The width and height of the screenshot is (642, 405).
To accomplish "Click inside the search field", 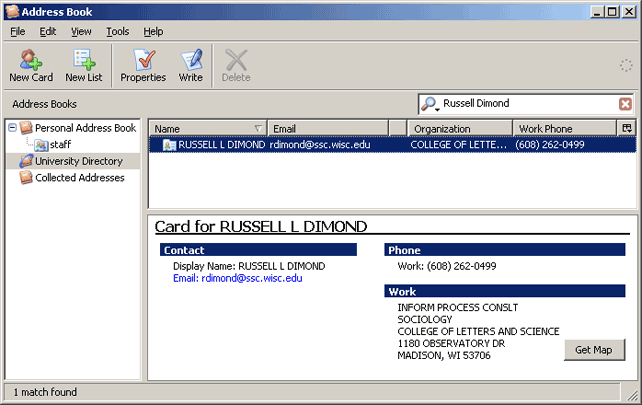I will pos(528,104).
